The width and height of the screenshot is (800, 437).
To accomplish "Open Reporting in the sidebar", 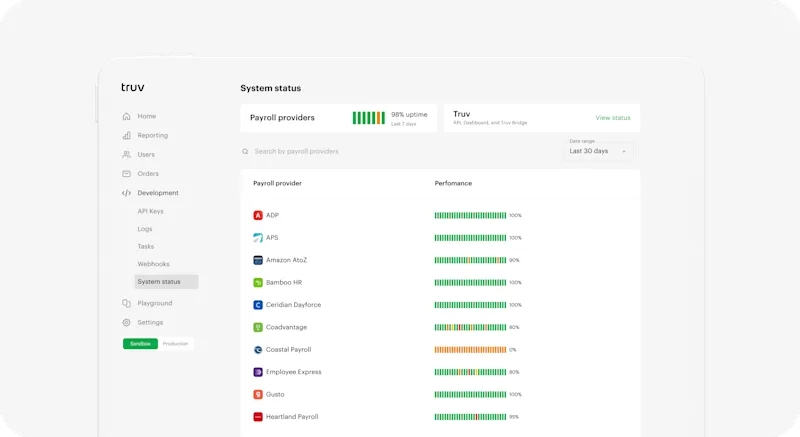I will [153, 135].
